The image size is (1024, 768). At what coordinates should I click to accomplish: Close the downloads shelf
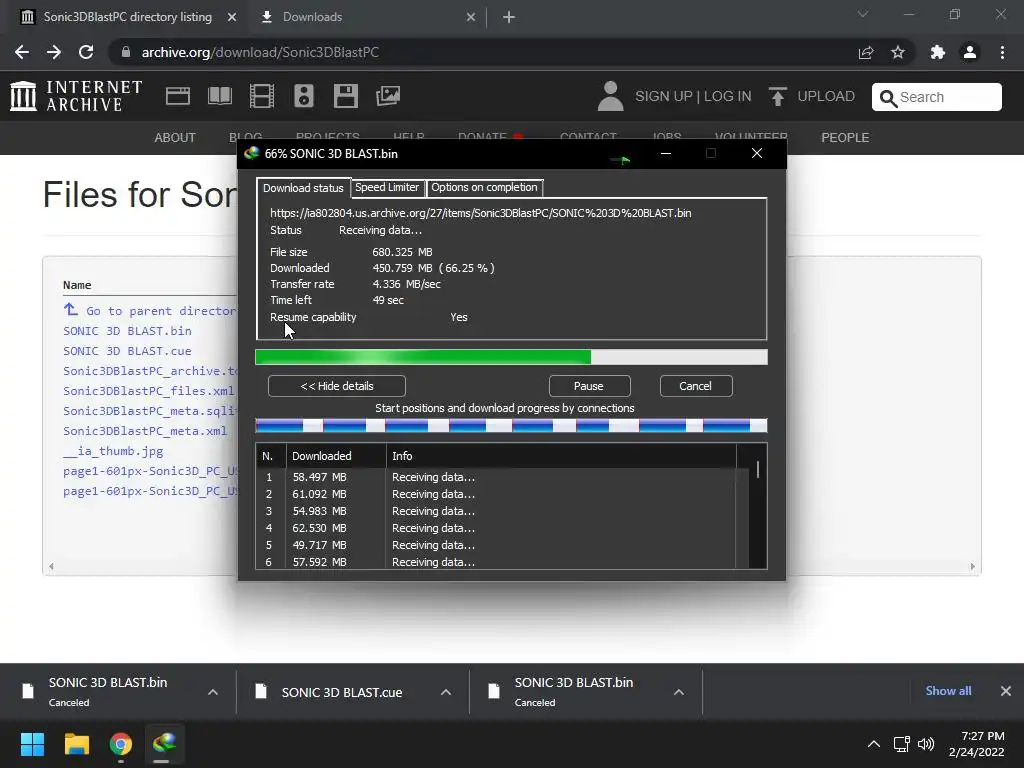click(x=1006, y=691)
